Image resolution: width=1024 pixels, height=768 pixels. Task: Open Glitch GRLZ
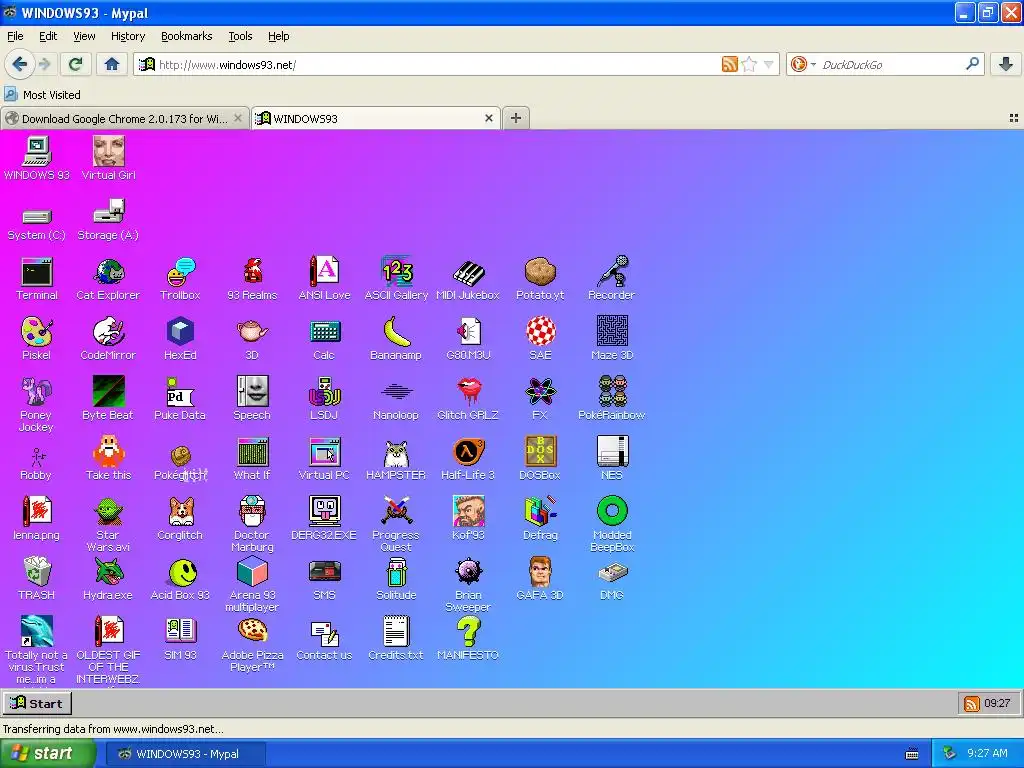pos(468,399)
